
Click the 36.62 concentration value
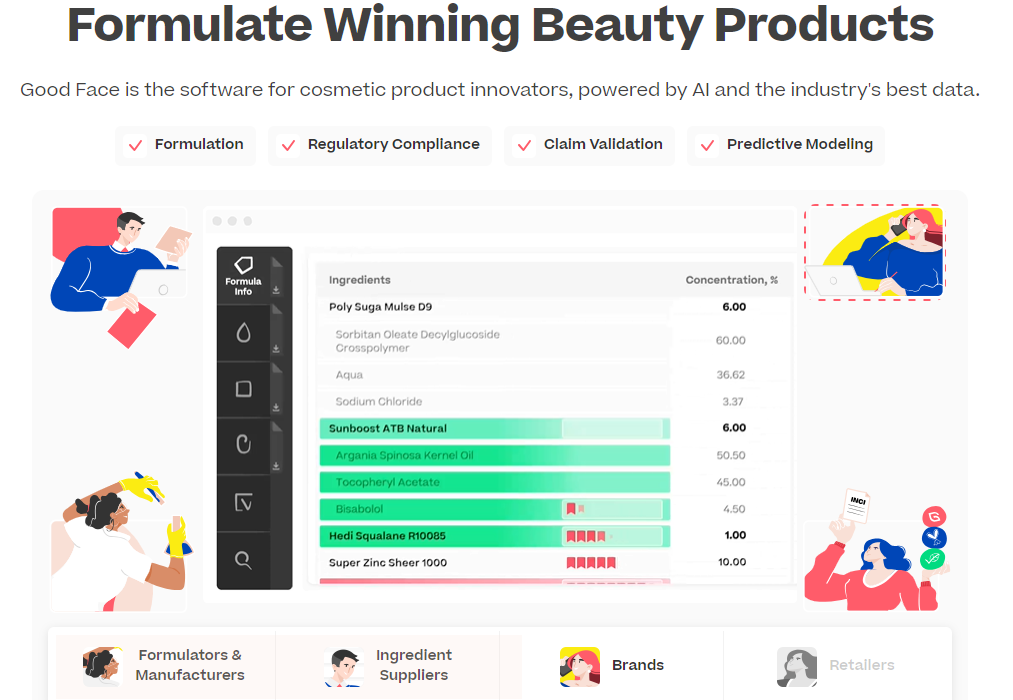(731, 375)
